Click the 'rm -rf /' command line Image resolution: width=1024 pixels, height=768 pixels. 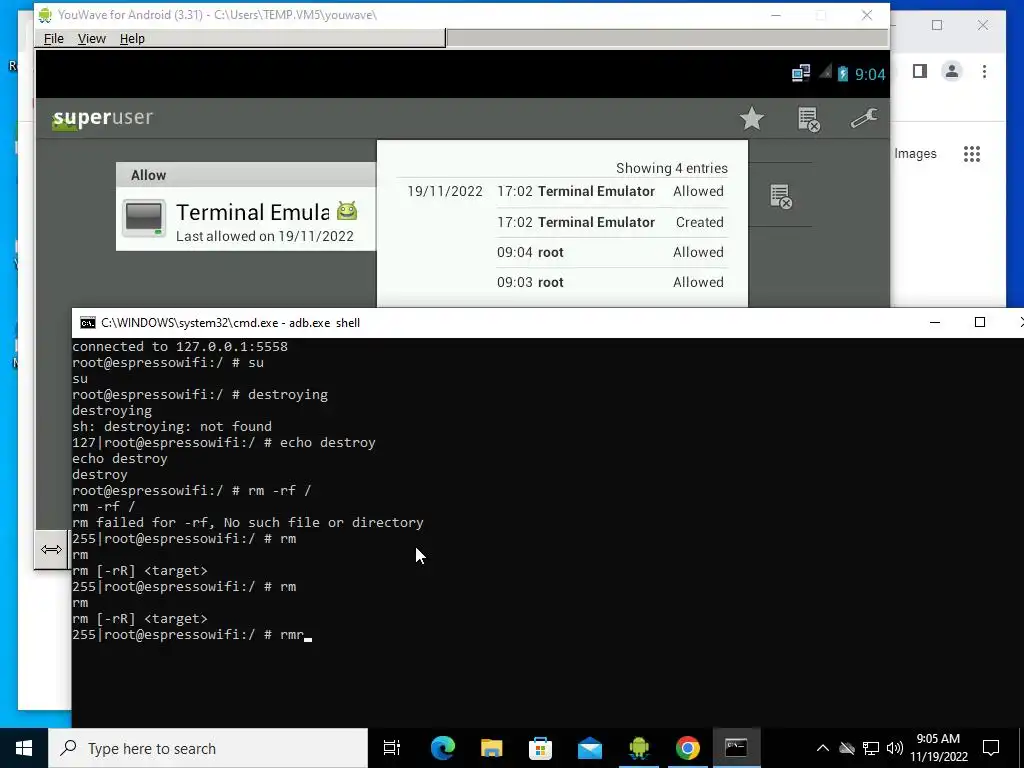click(191, 490)
